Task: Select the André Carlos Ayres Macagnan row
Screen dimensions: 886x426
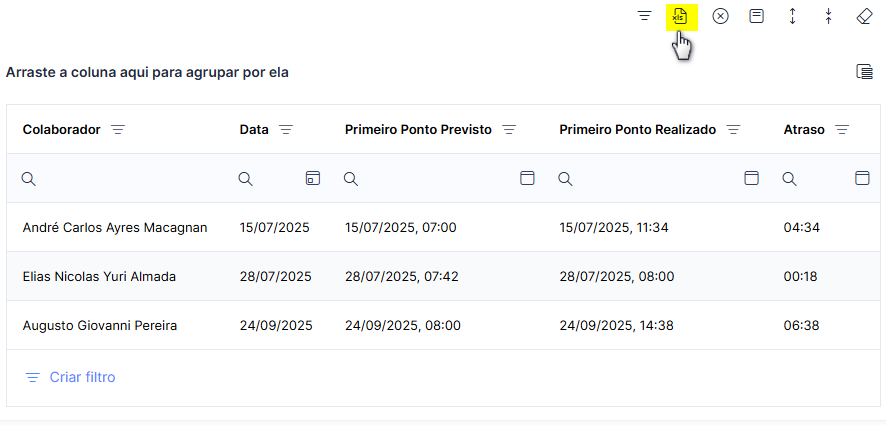Action: coord(443,228)
